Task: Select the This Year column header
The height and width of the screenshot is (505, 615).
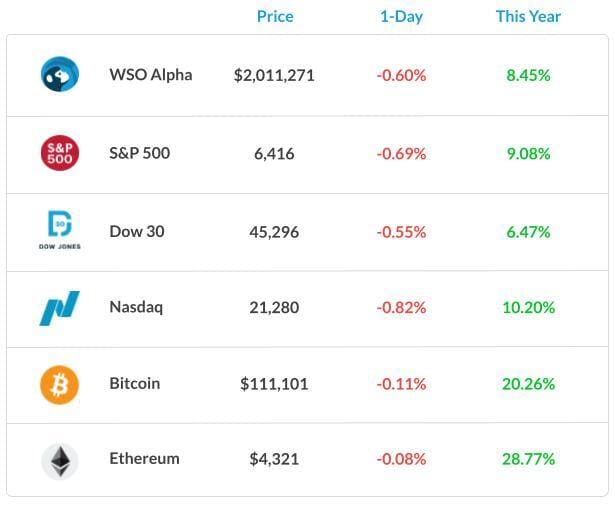Action: [x=528, y=16]
